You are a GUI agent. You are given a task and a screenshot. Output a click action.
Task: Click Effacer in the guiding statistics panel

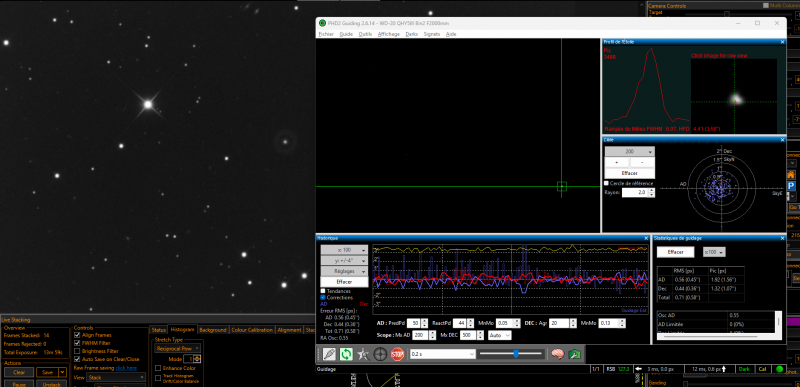675,252
